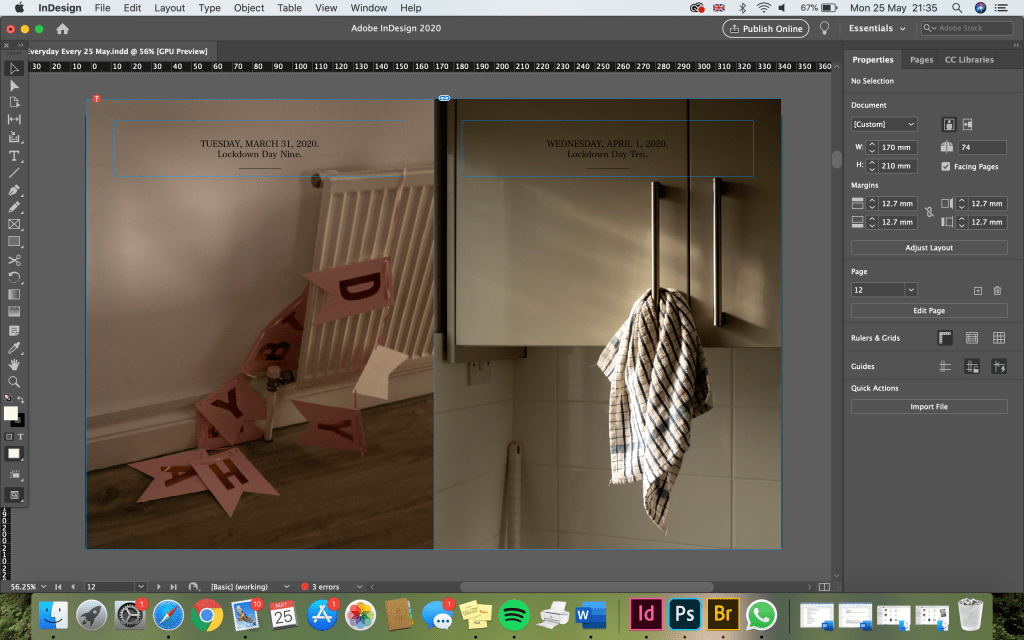1024x640 pixels.
Task: Choose the Zoom tool magnifier
Action: click(x=15, y=381)
